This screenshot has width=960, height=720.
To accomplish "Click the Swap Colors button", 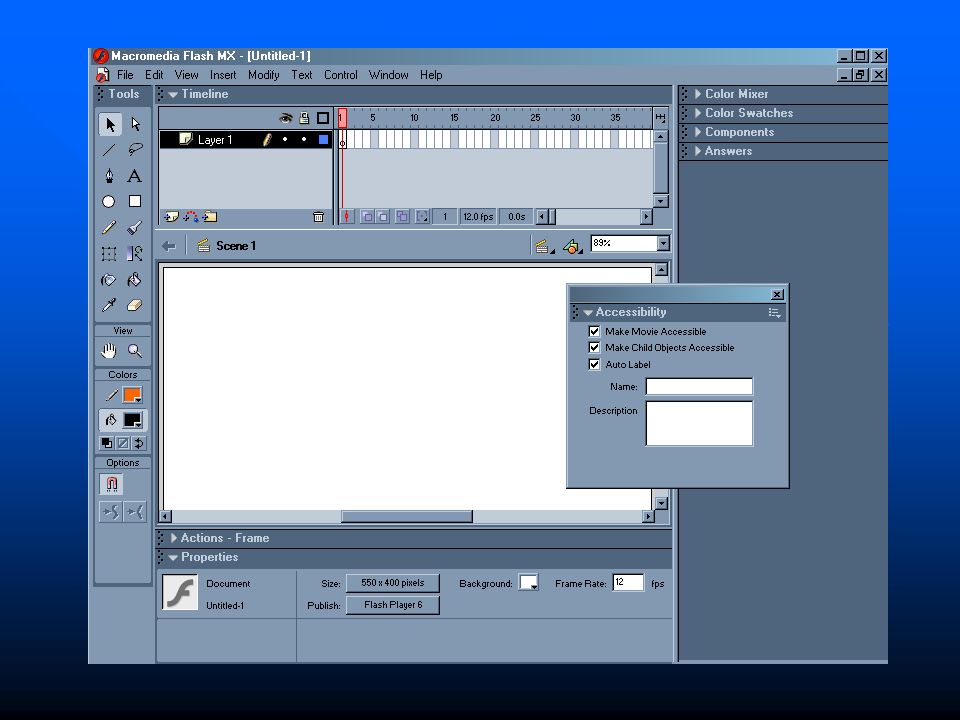I will pyautogui.click(x=139, y=443).
